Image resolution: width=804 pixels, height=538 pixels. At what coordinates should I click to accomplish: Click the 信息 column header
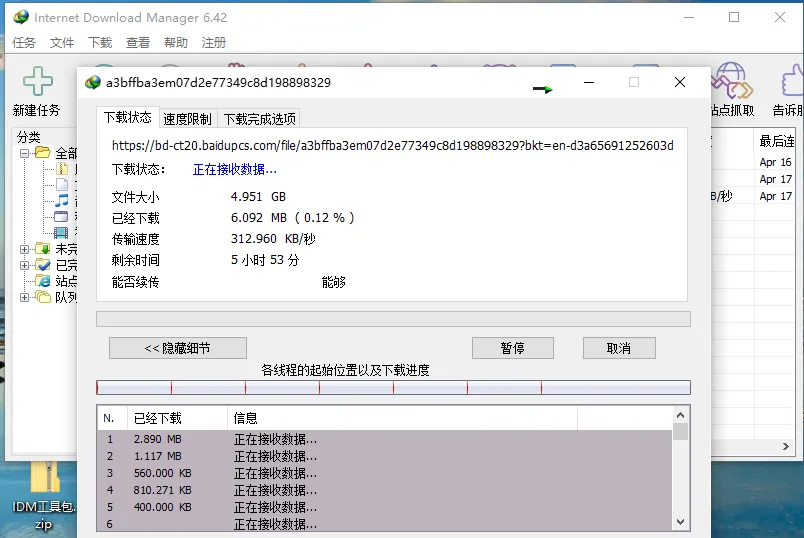(x=403, y=419)
